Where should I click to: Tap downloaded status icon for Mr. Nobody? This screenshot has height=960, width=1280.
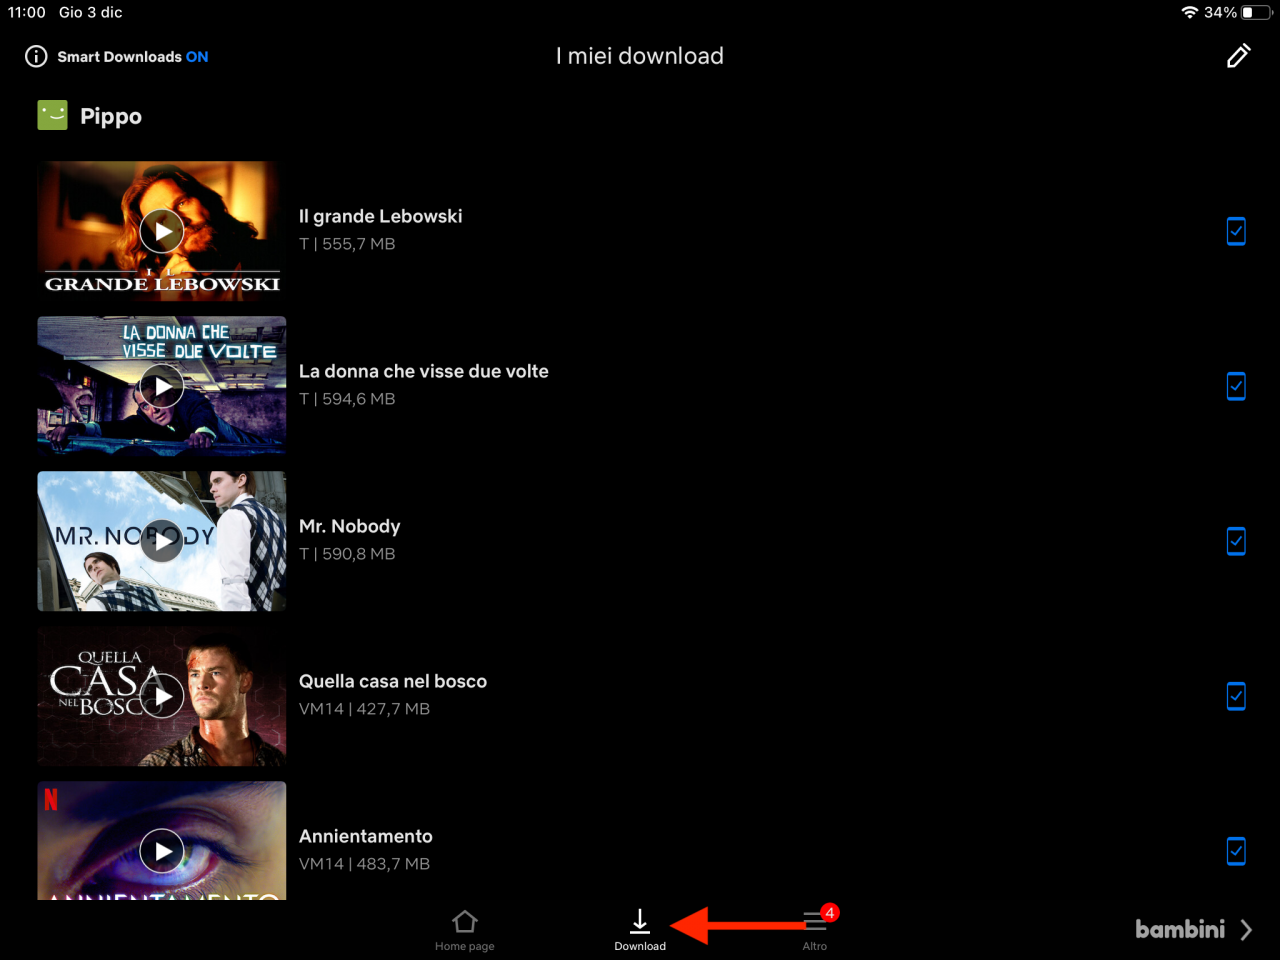point(1236,541)
